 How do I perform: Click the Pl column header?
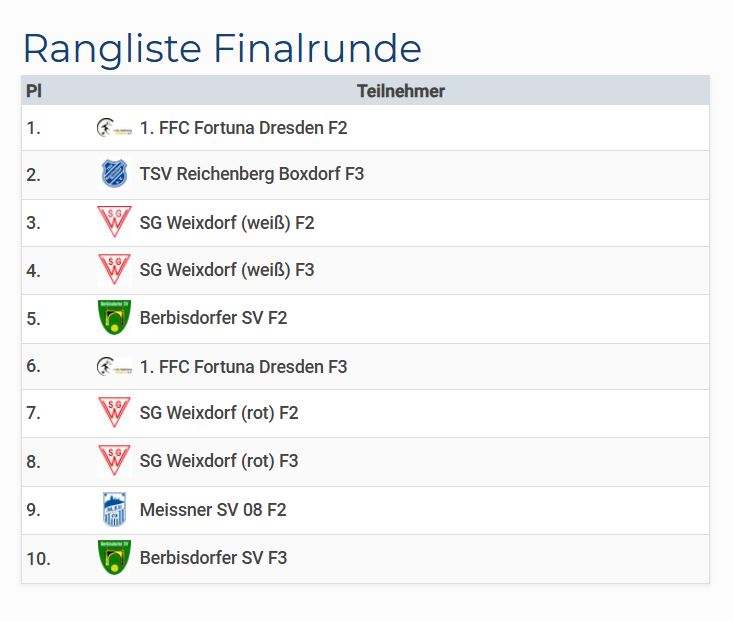(34, 91)
